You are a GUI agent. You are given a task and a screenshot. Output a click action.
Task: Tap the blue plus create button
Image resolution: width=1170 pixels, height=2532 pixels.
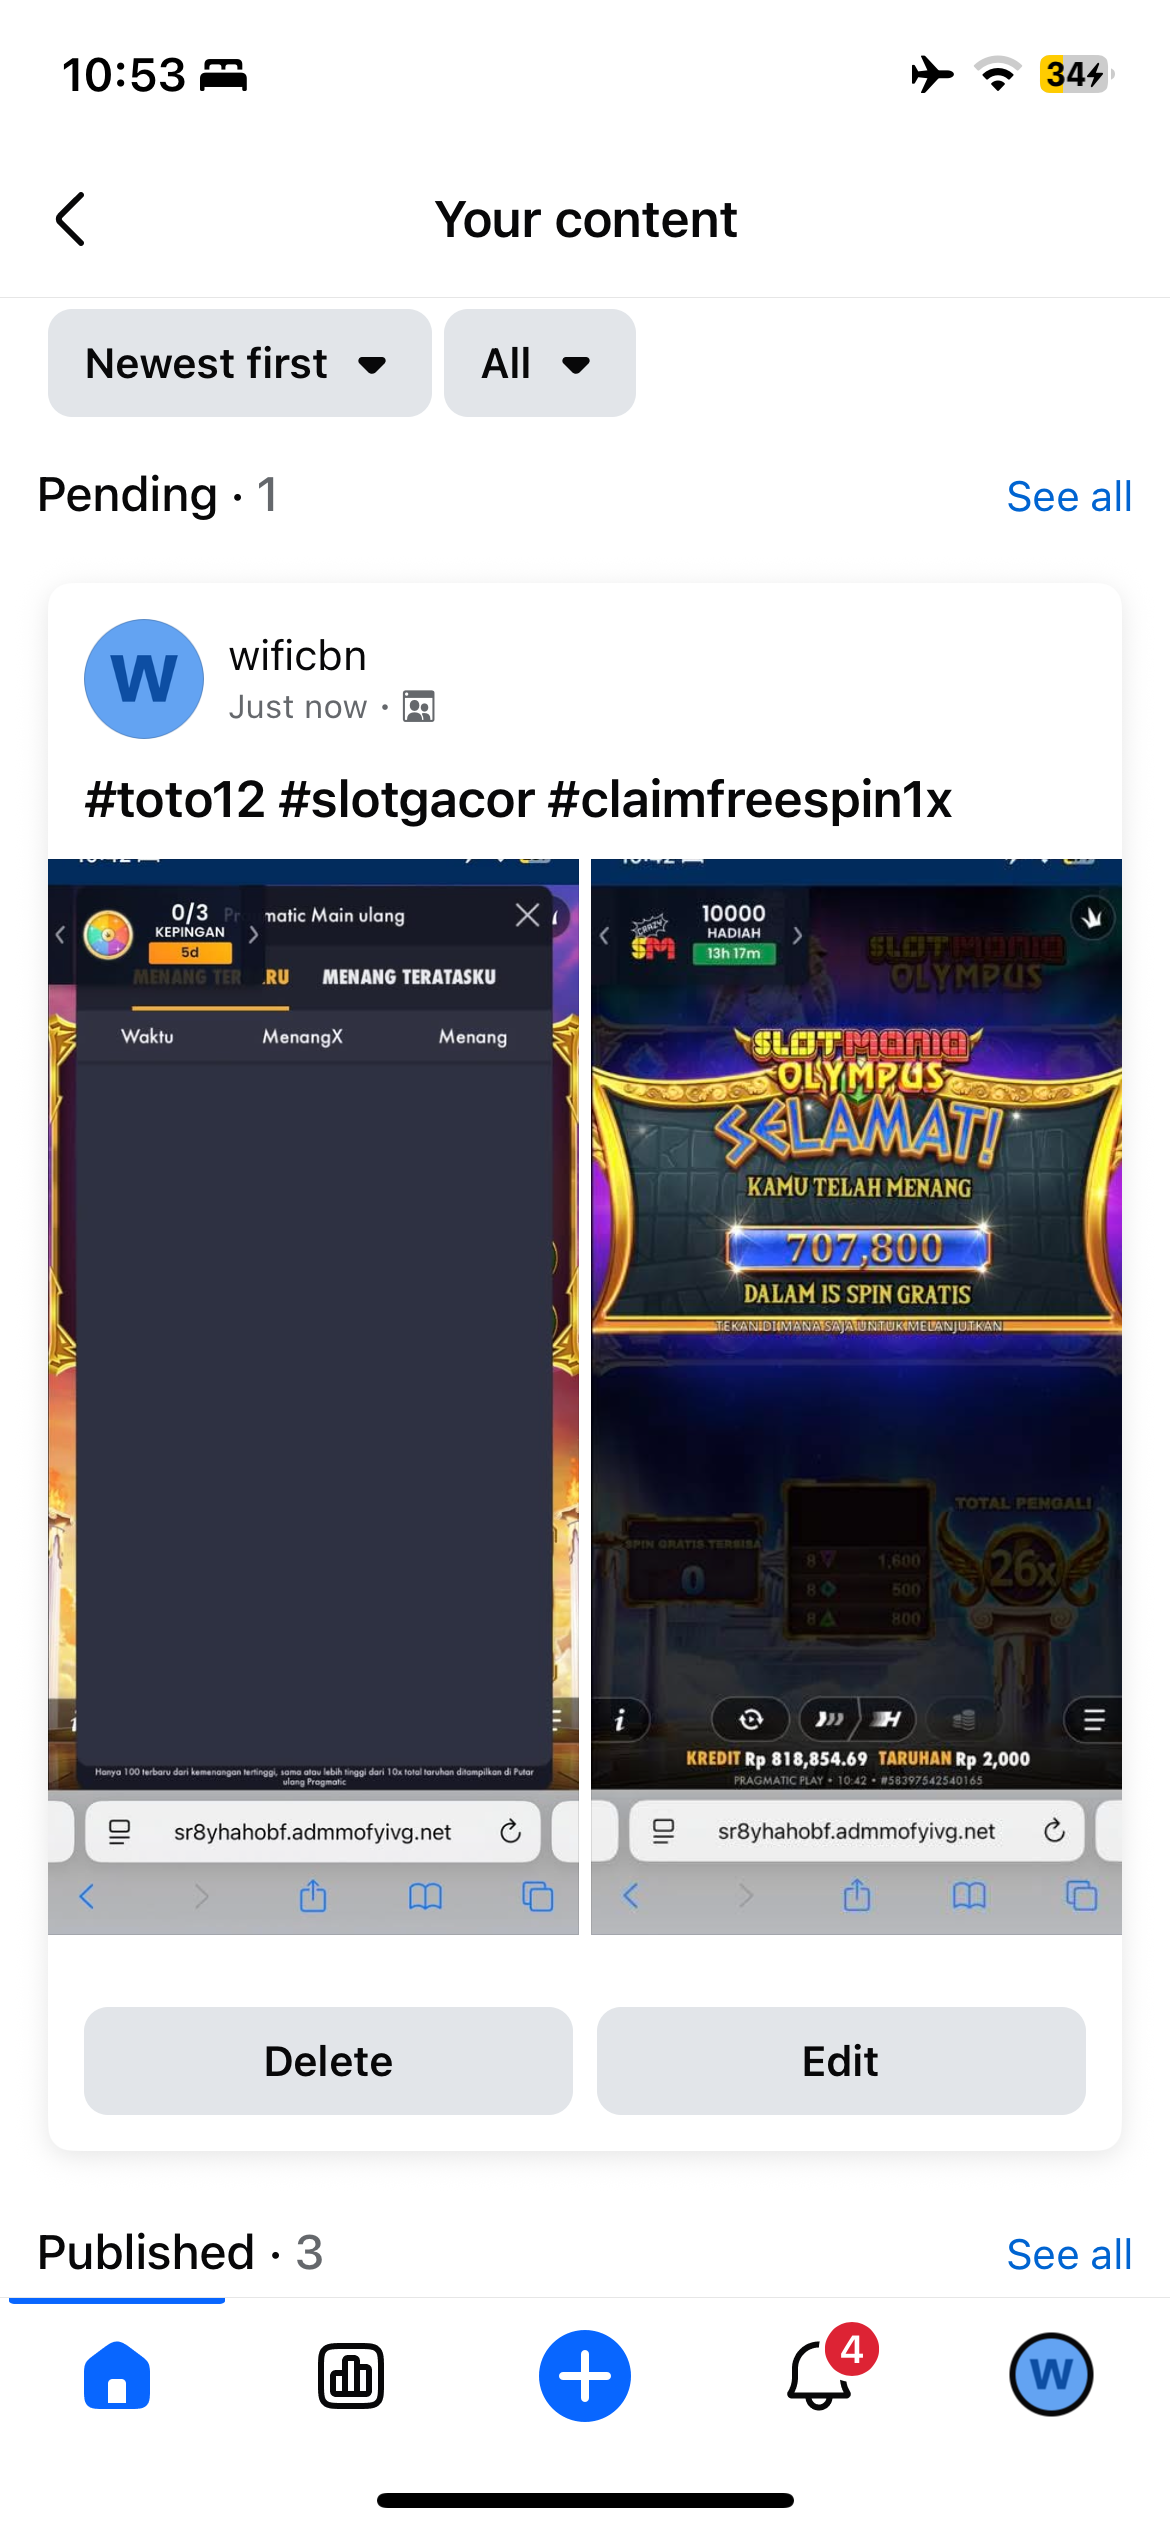(x=585, y=2376)
